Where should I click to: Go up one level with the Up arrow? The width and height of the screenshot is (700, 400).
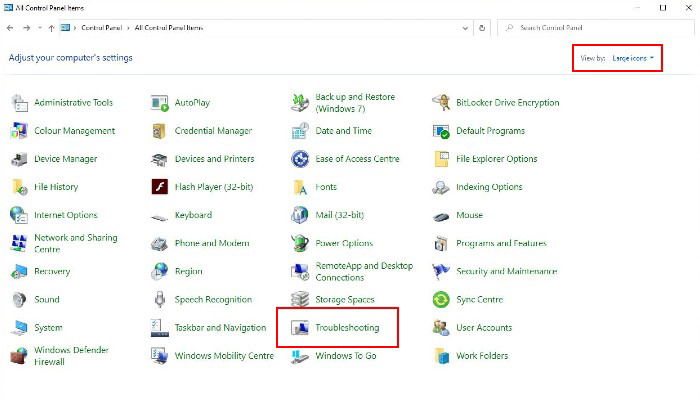point(51,28)
